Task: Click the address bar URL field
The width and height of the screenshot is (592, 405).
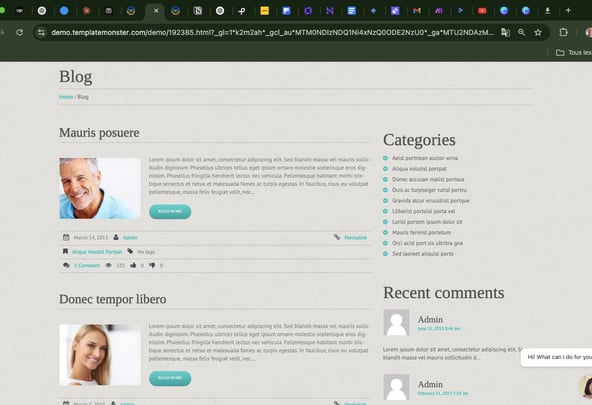Action: pyautogui.click(x=272, y=32)
